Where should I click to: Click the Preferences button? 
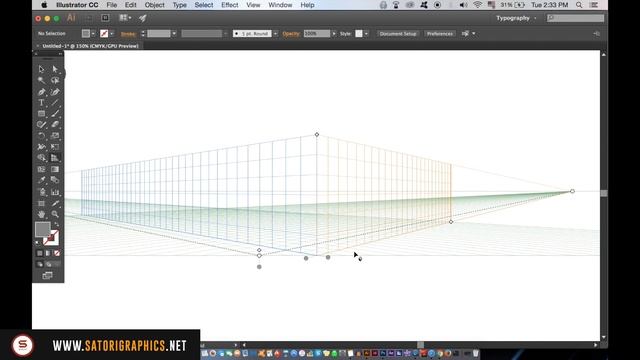440,33
